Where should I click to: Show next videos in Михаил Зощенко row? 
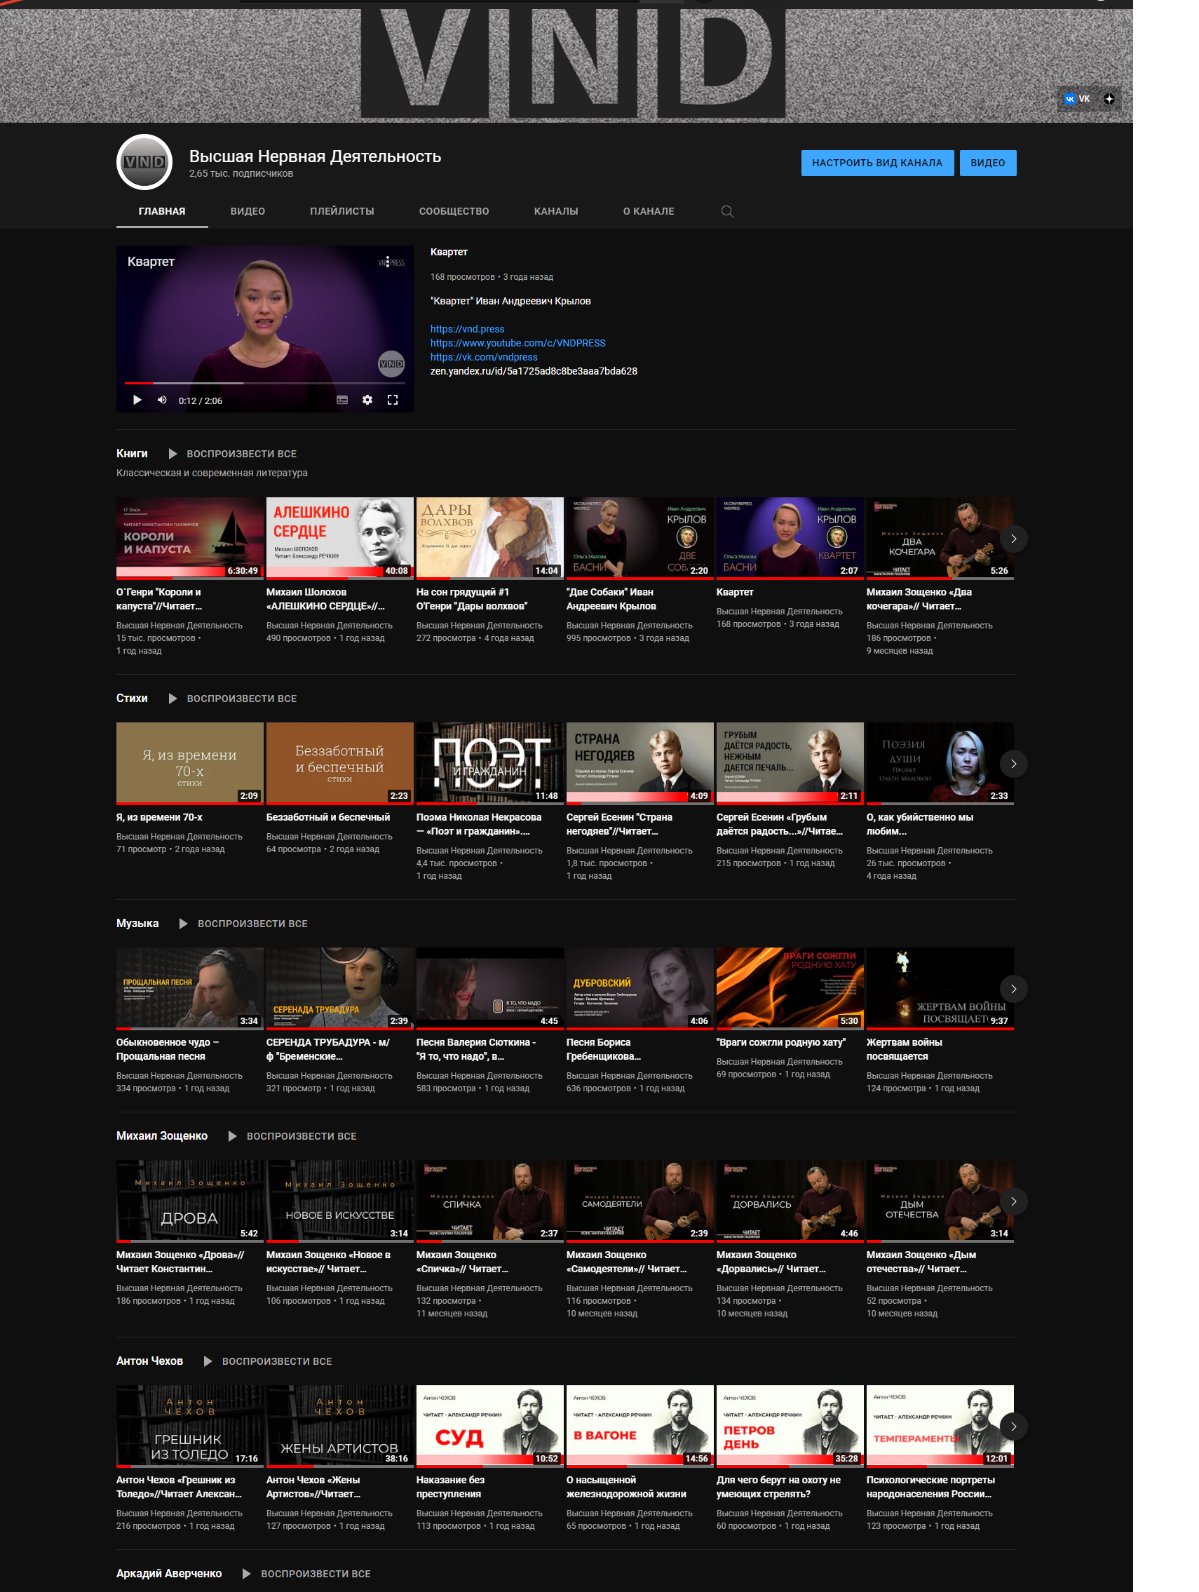click(x=1014, y=1201)
